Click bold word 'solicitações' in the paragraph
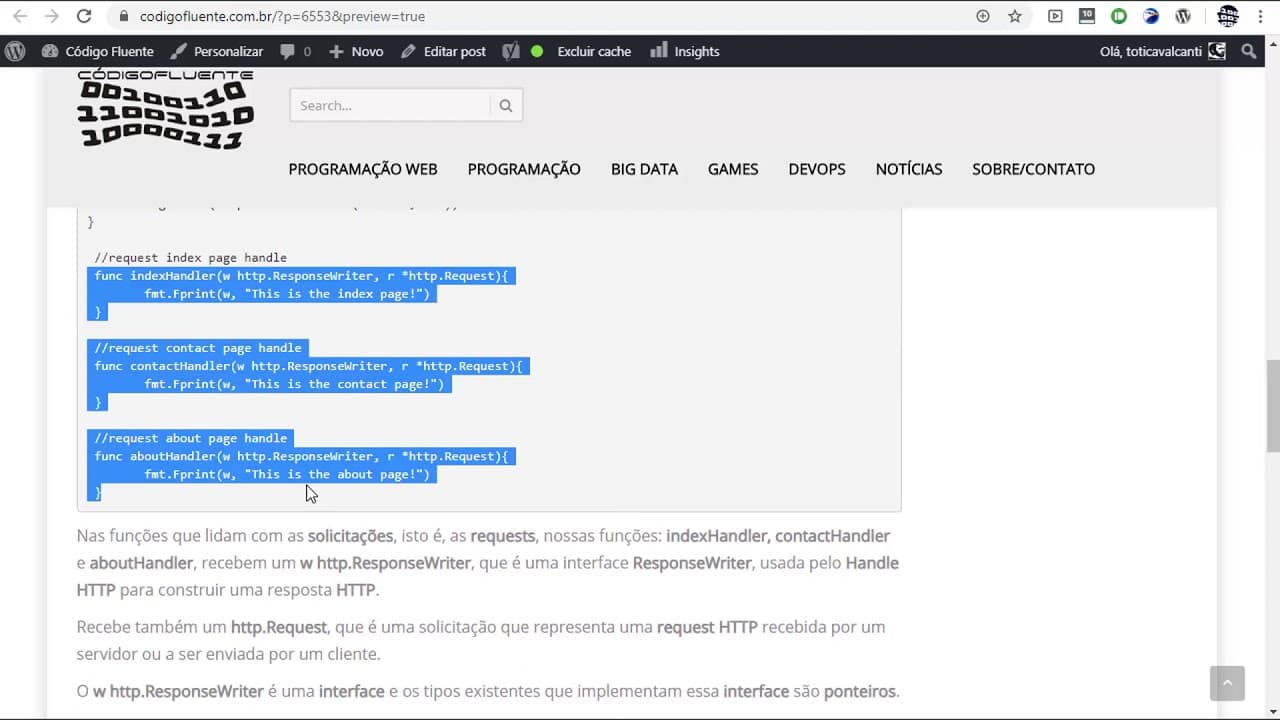The width and height of the screenshot is (1280, 720). pyautogui.click(x=350, y=536)
